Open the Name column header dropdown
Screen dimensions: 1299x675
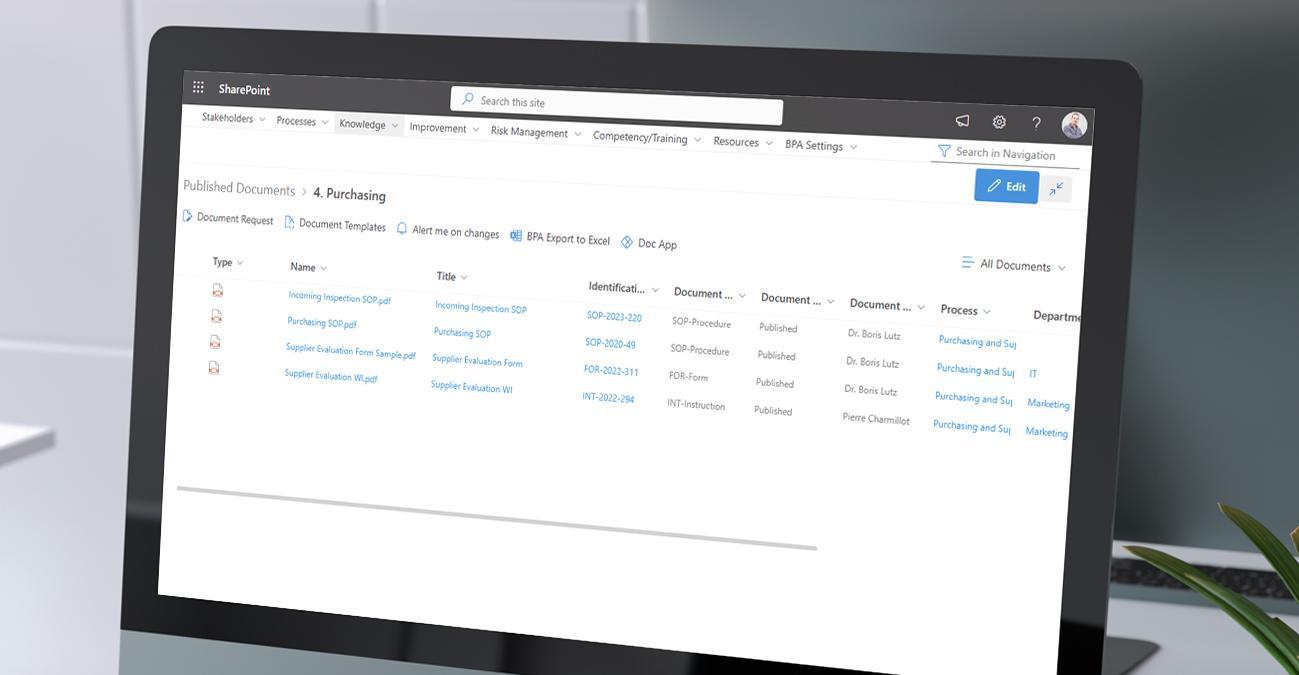(309, 267)
